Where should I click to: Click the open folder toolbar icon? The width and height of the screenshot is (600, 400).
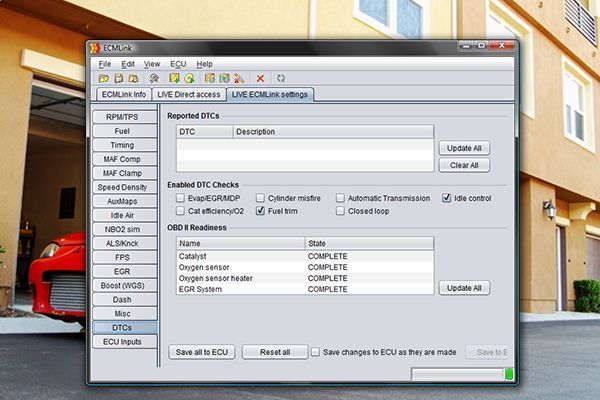pyautogui.click(x=104, y=78)
